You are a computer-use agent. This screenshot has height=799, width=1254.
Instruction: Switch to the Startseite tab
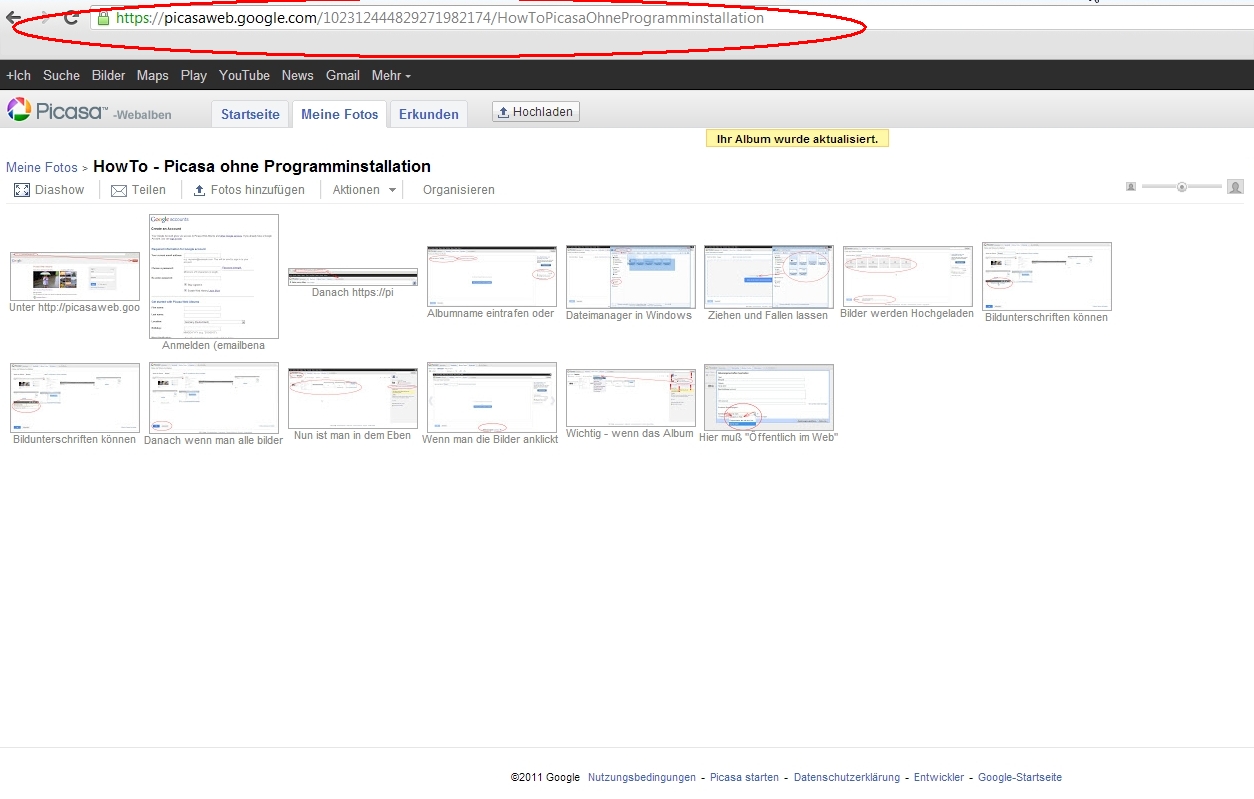(250, 114)
